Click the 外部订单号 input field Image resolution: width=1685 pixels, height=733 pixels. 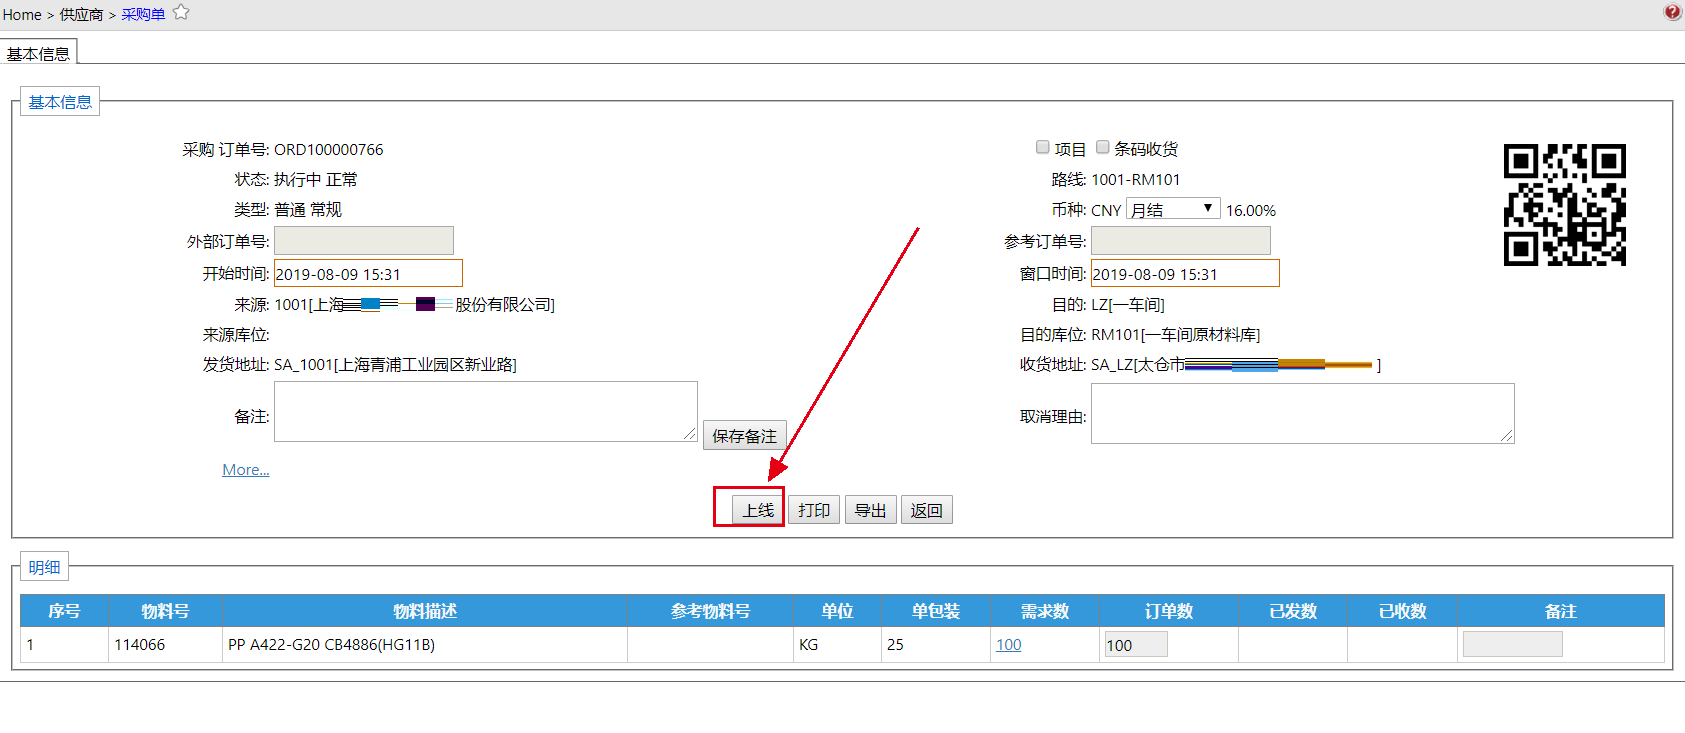point(364,241)
